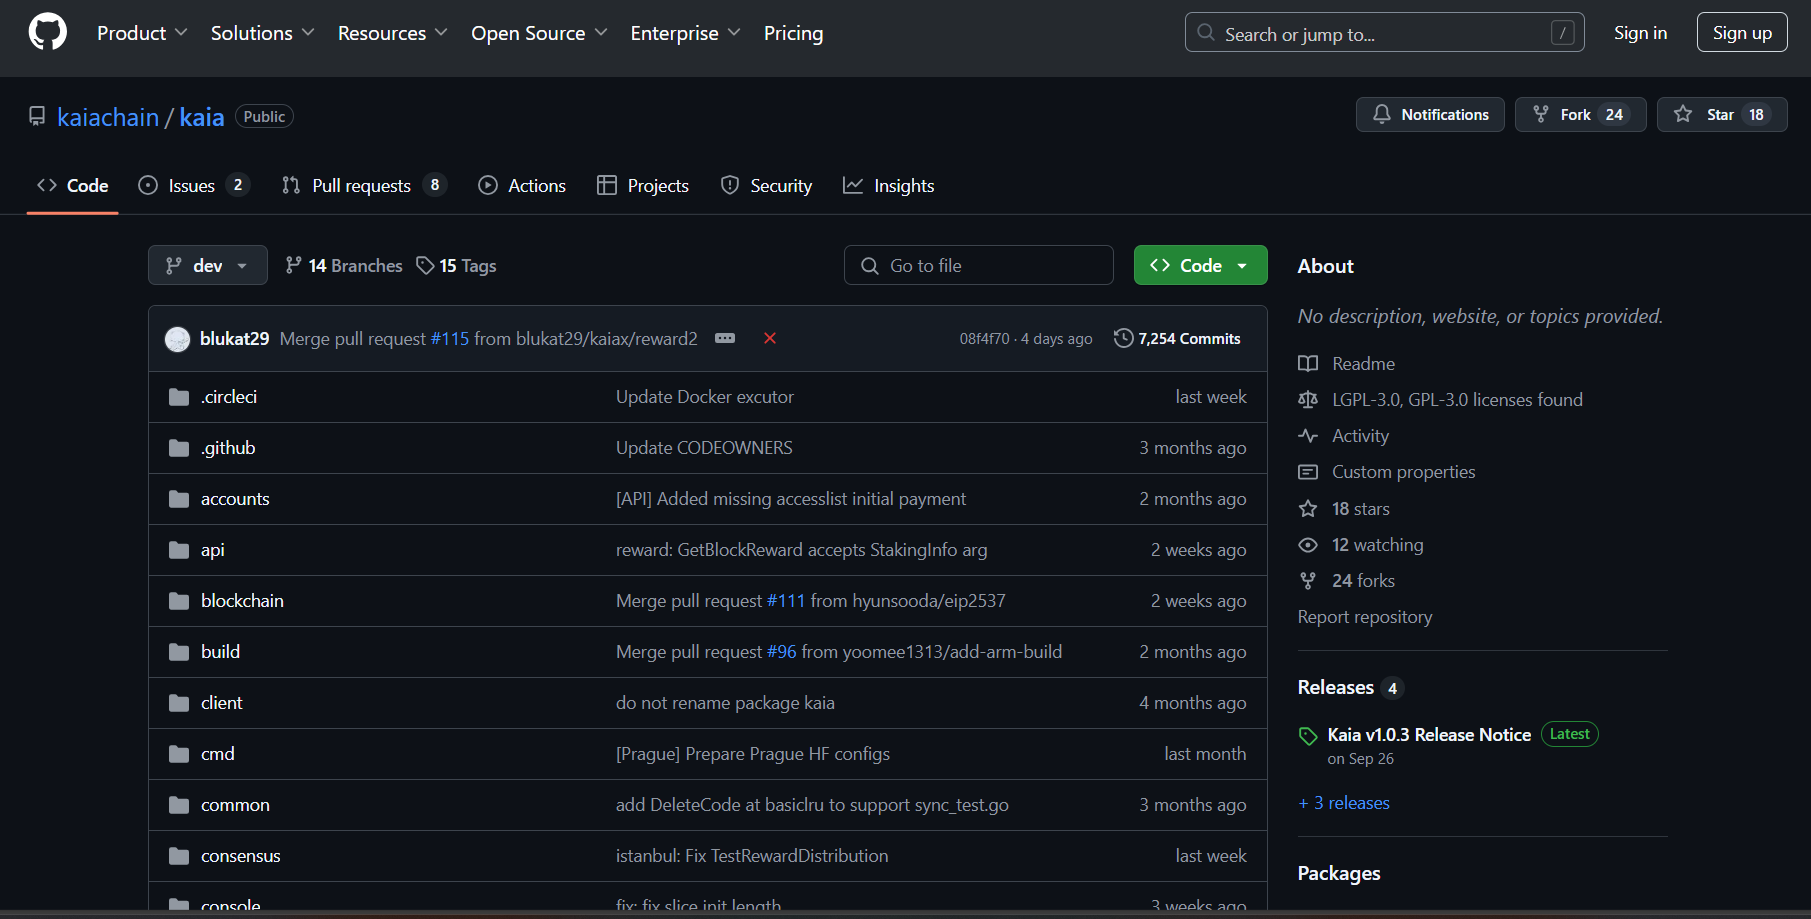1811x919 pixels.
Task: Show + 3 releases link
Action: [x=1344, y=803]
